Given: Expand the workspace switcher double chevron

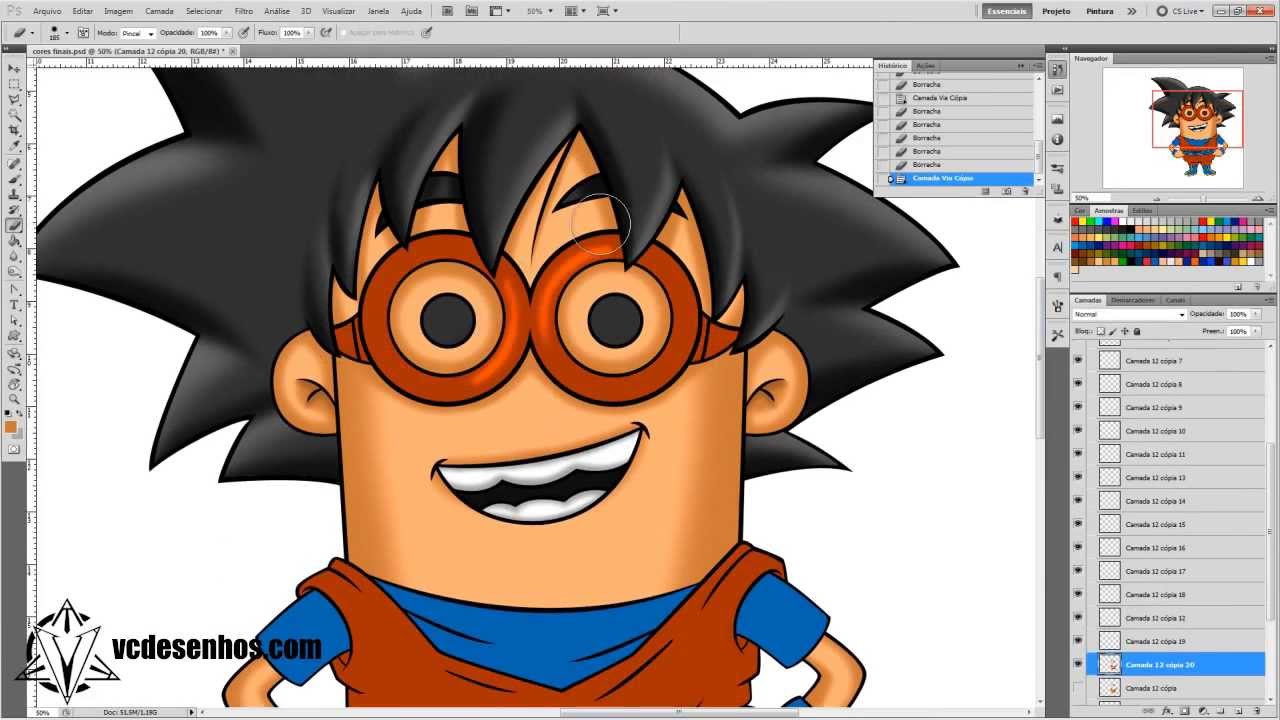Looking at the screenshot, I should (x=1132, y=11).
